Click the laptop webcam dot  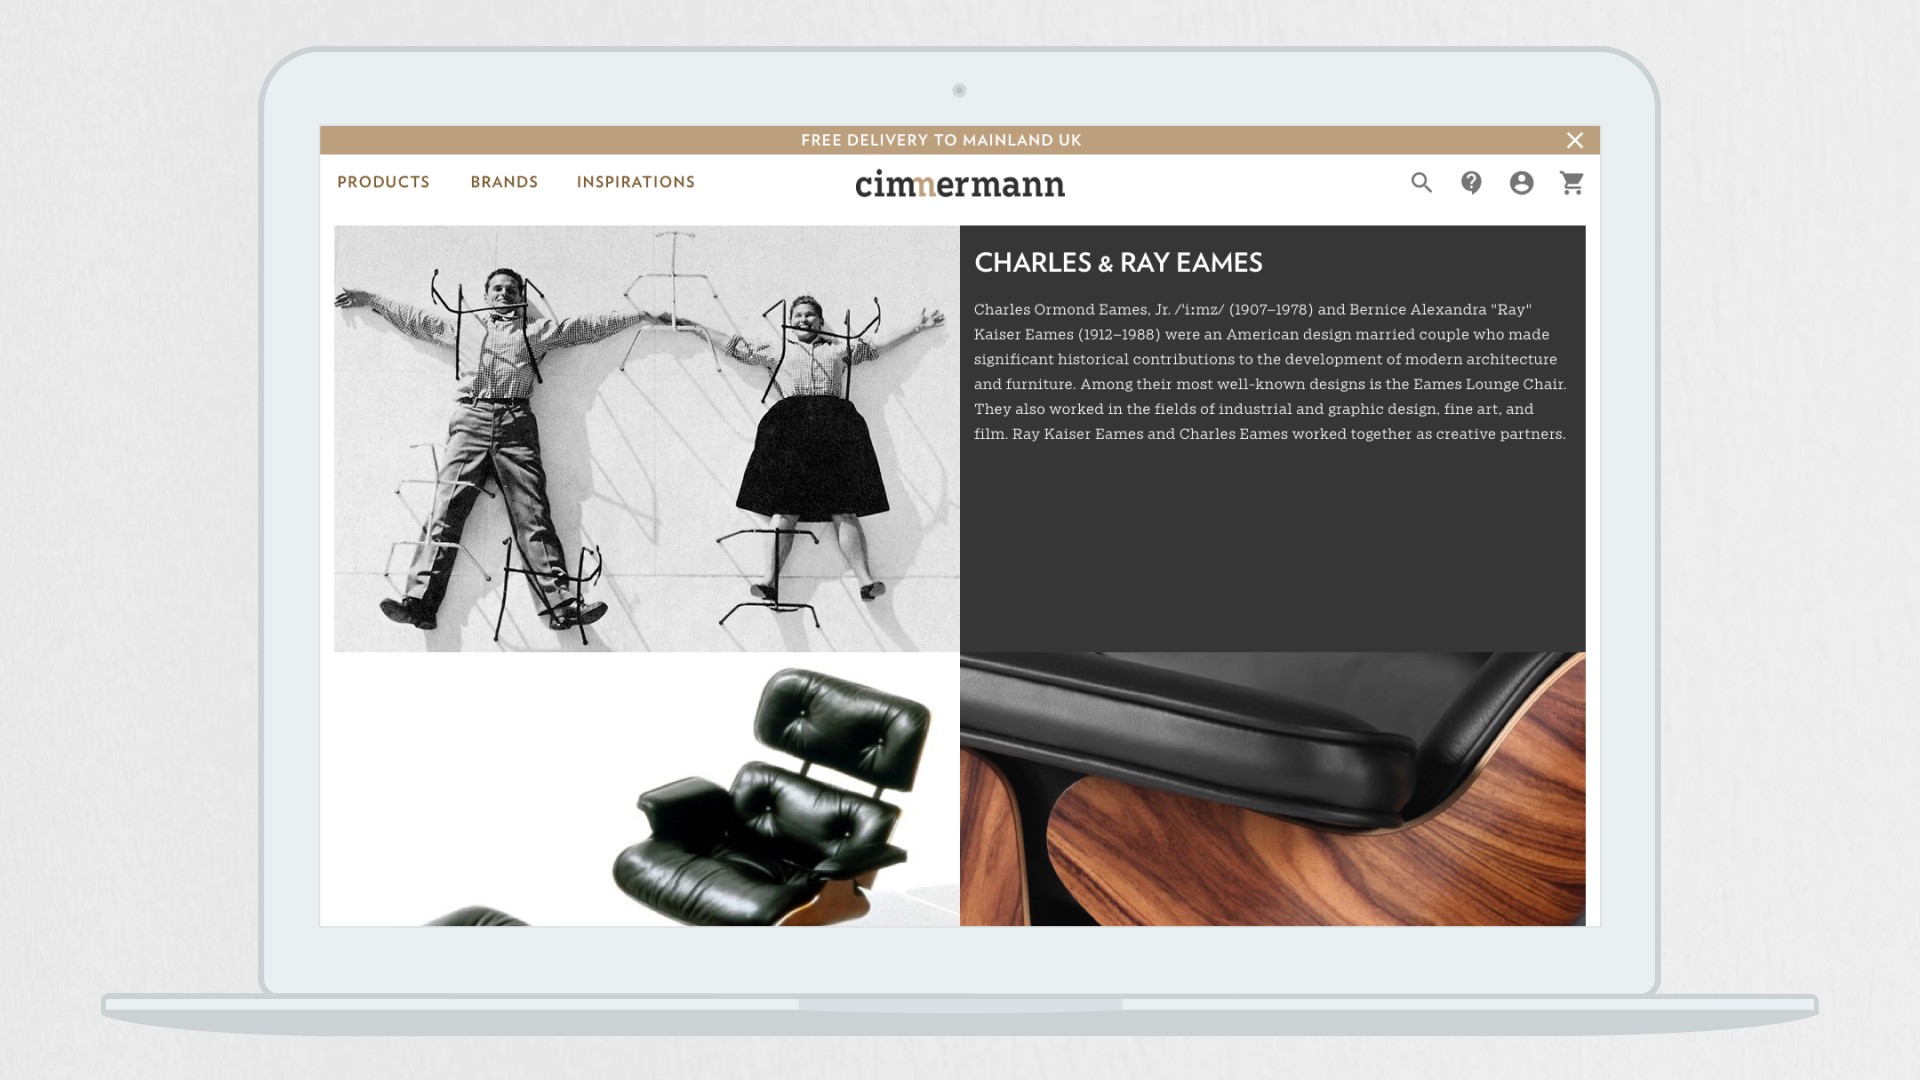tap(959, 91)
